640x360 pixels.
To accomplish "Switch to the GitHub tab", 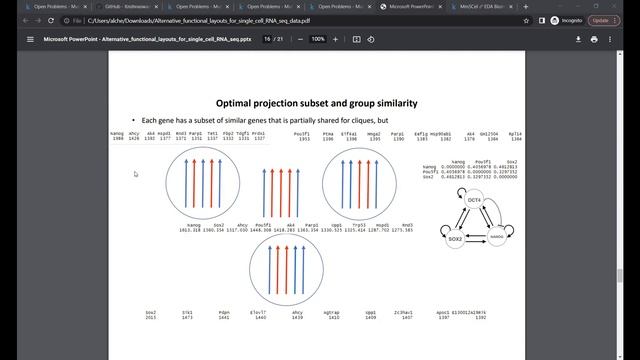I will [127, 7].
